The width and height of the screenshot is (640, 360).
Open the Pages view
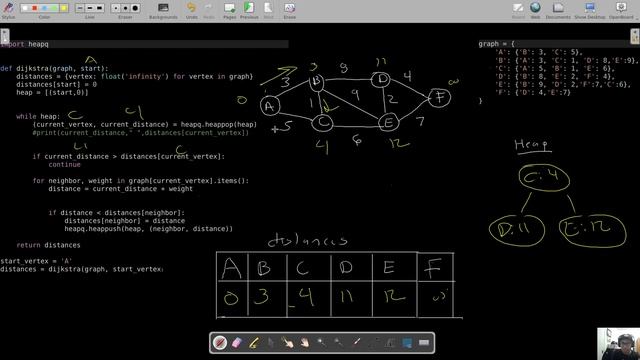tap(229, 10)
